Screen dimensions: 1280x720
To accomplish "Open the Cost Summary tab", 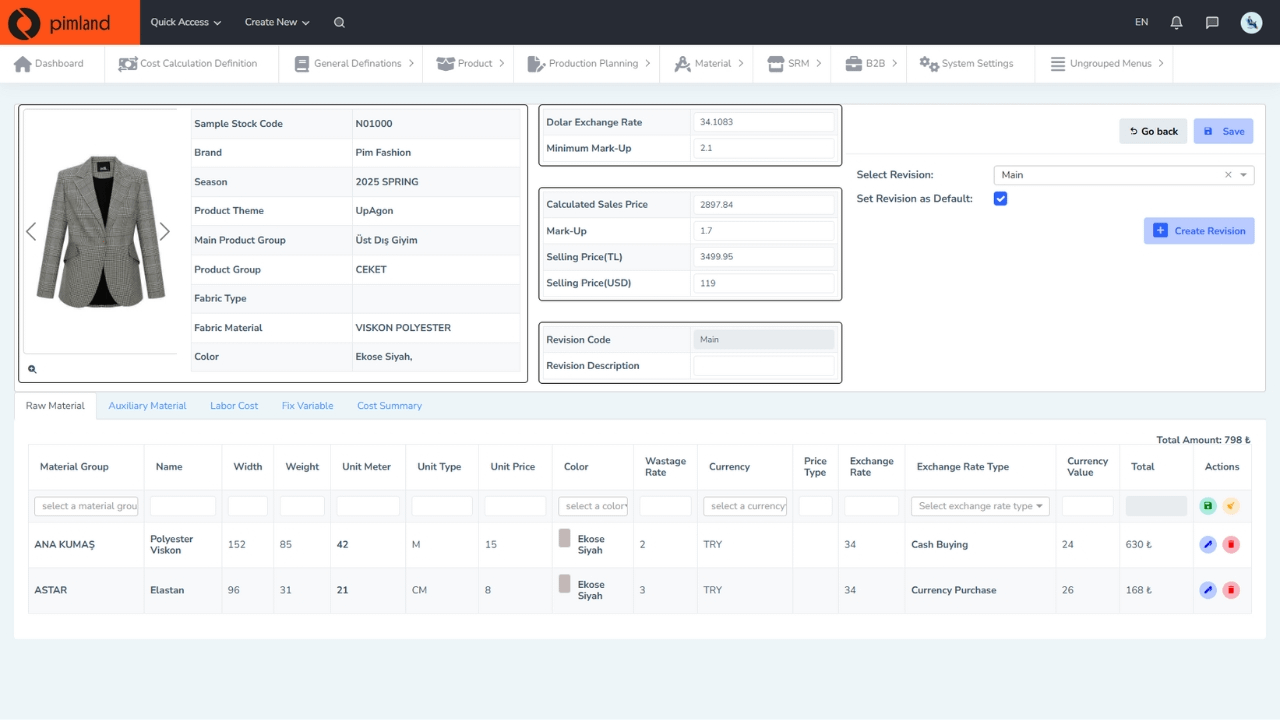I will point(389,406).
